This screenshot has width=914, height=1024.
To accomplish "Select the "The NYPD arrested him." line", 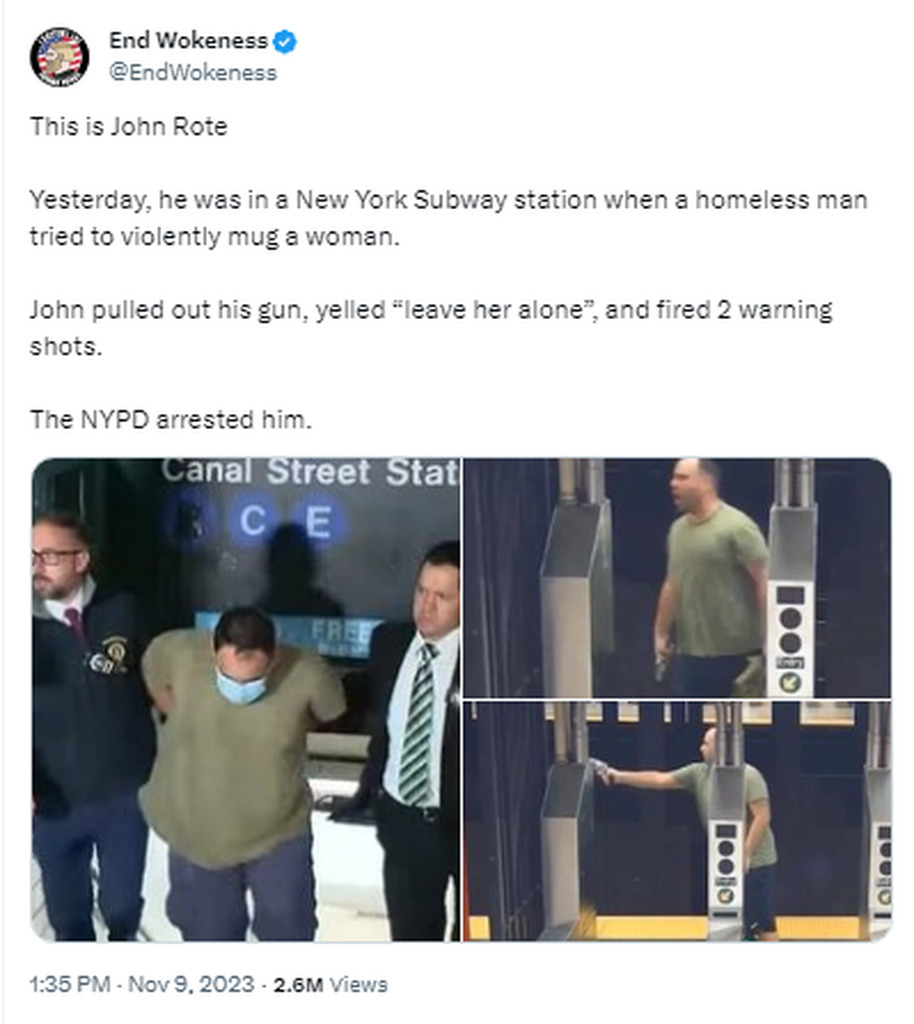I will pyautogui.click(x=171, y=419).
